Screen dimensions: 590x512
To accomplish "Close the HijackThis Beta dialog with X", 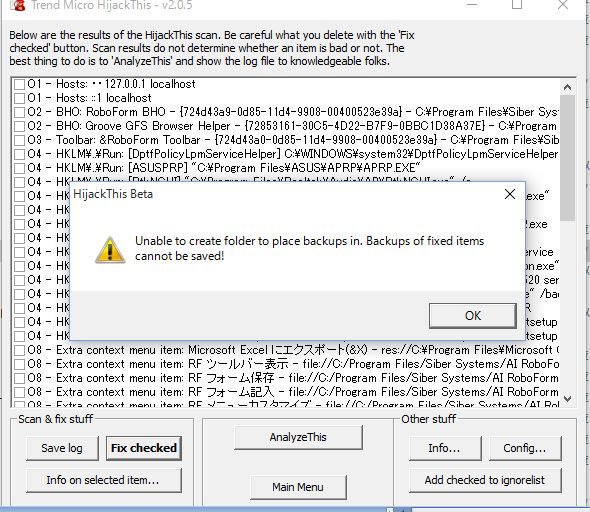I will [510, 194].
